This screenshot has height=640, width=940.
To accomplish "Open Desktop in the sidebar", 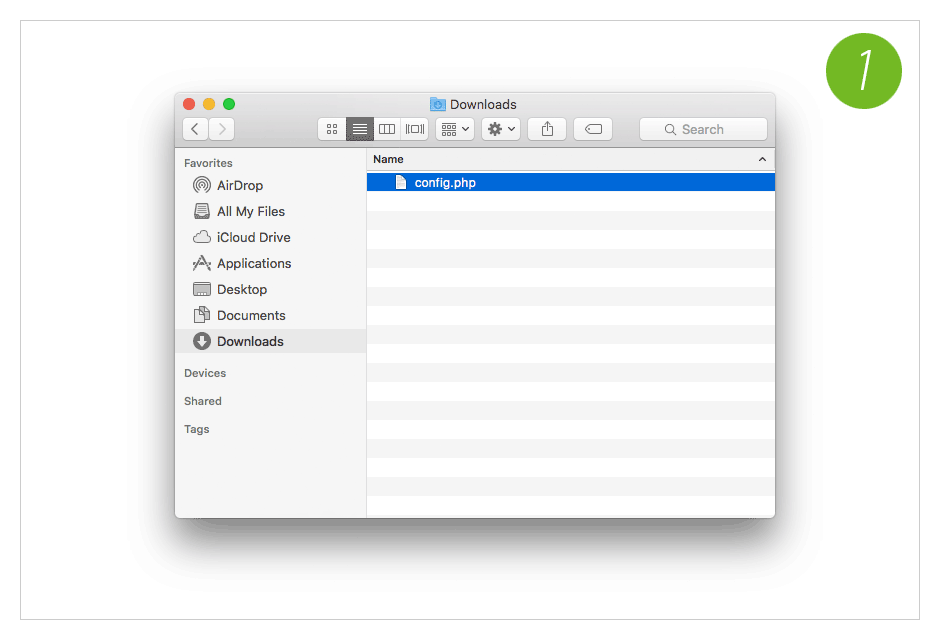I will tap(271, 289).
